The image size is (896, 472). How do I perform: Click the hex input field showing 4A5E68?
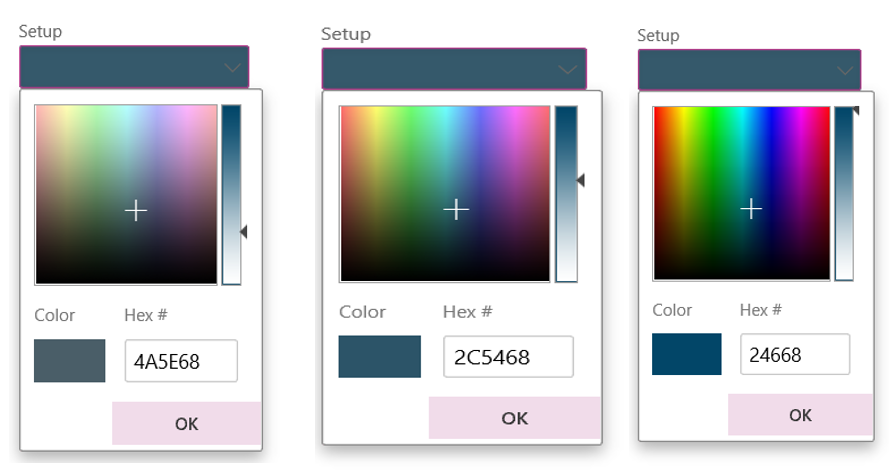180,361
